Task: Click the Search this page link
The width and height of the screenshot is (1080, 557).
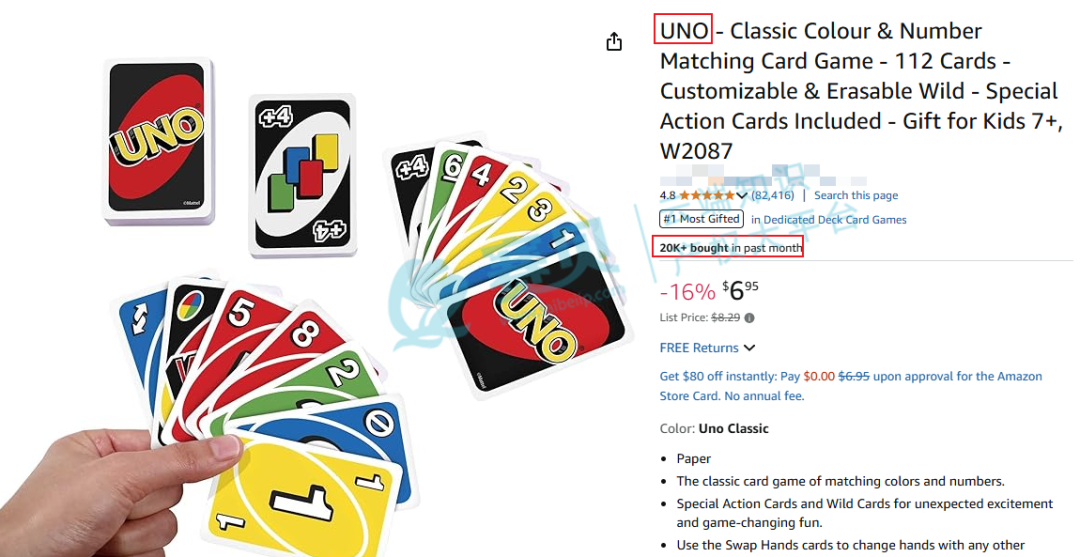Action: (856, 196)
